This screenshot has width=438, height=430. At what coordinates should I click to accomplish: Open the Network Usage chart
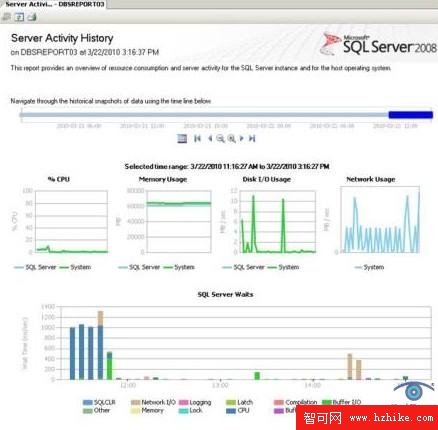[380, 220]
